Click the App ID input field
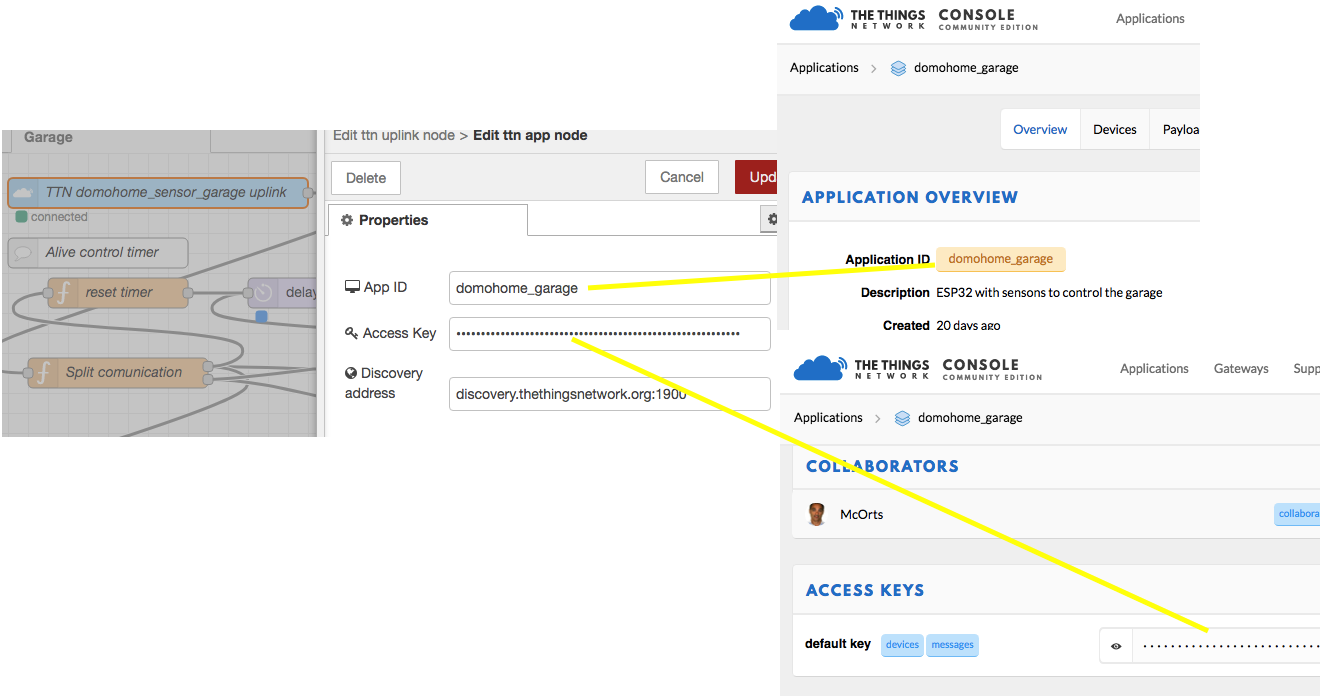 609,288
